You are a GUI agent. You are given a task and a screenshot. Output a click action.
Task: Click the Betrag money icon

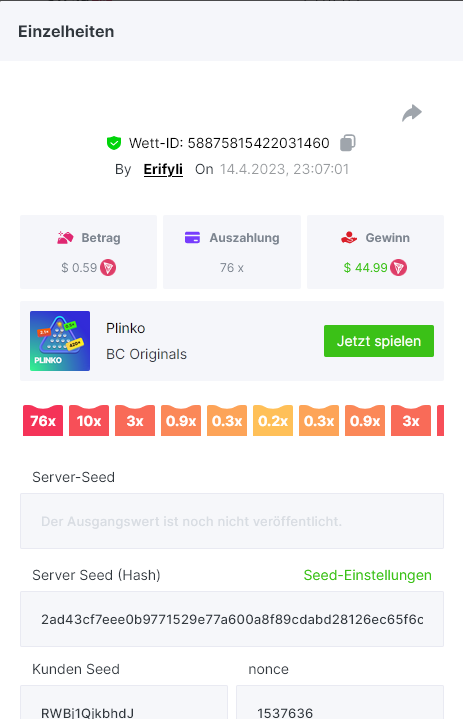pos(65,238)
